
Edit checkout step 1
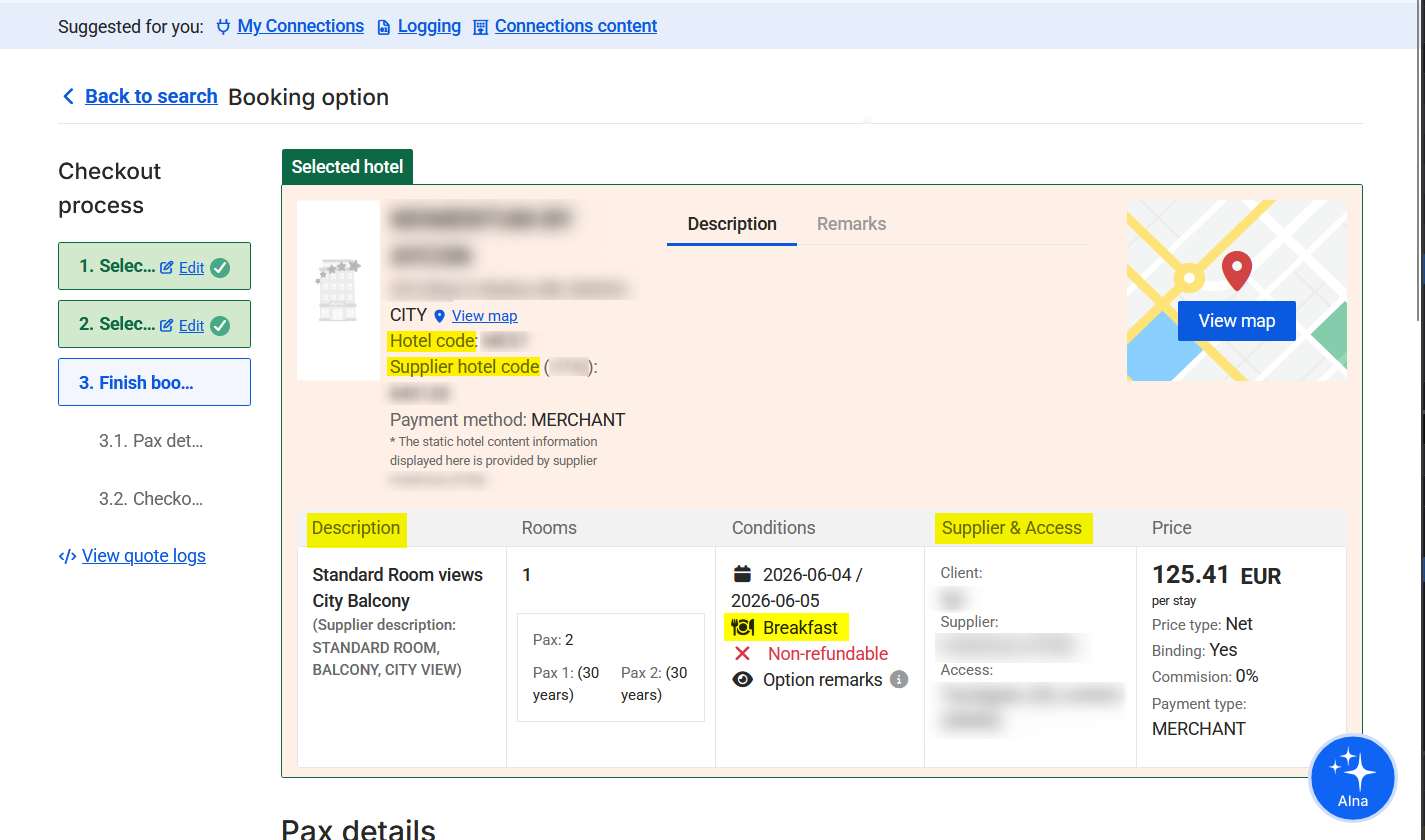(x=191, y=268)
